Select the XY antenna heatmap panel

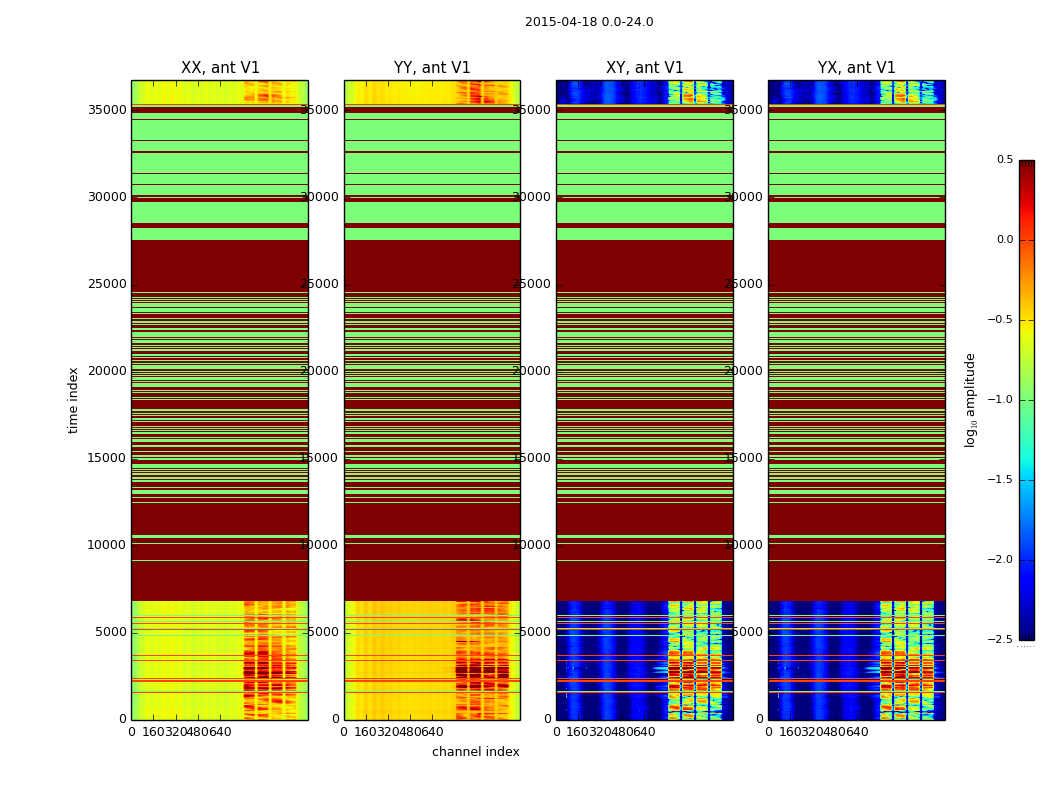tap(645, 400)
